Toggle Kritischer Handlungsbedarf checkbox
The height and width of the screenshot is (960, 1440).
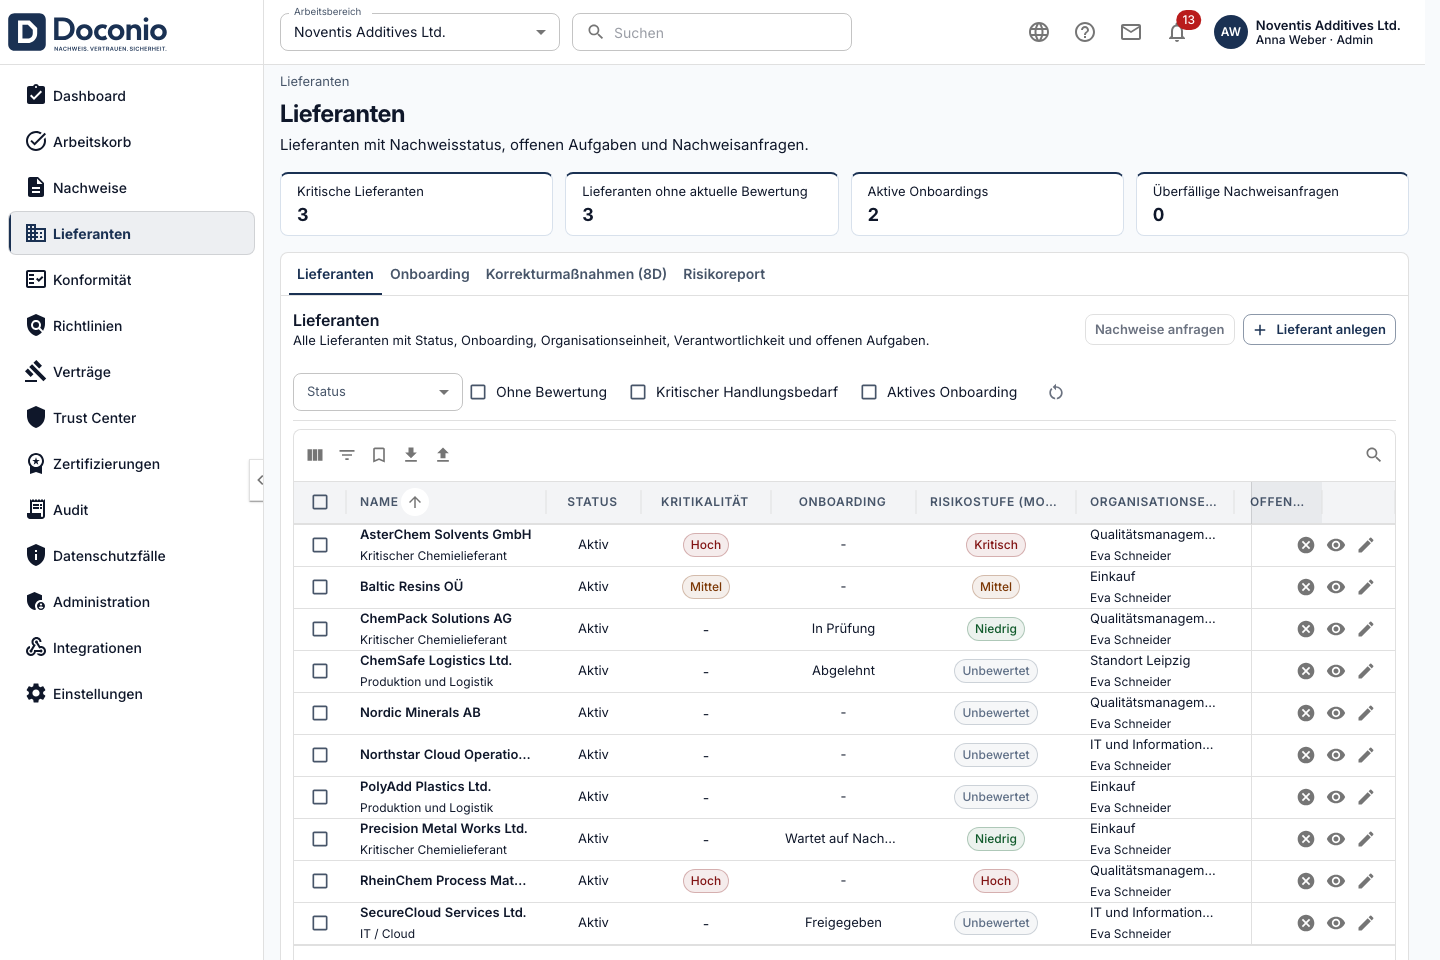point(638,392)
